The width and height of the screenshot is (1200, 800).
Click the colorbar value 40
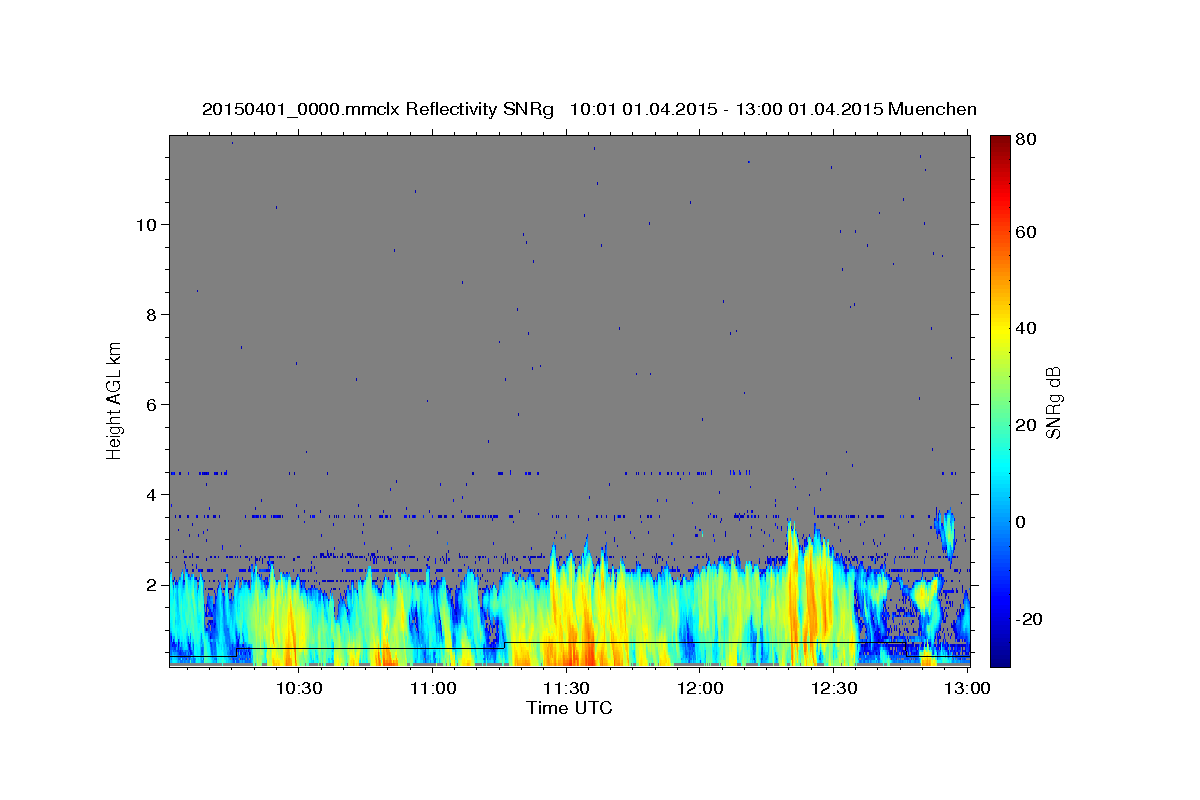[1024, 328]
